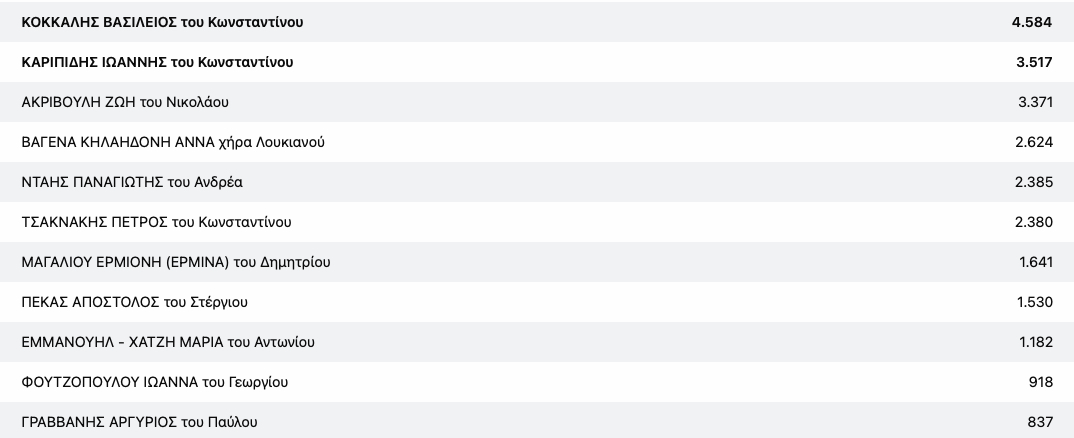This screenshot has height=438, width=1074.
Task: Click vote count 3.371
Action: (x=1033, y=102)
